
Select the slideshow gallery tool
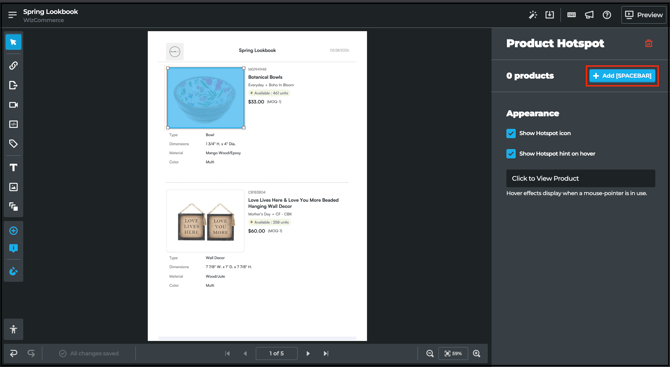pyautogui.click(x=13, y=207)
